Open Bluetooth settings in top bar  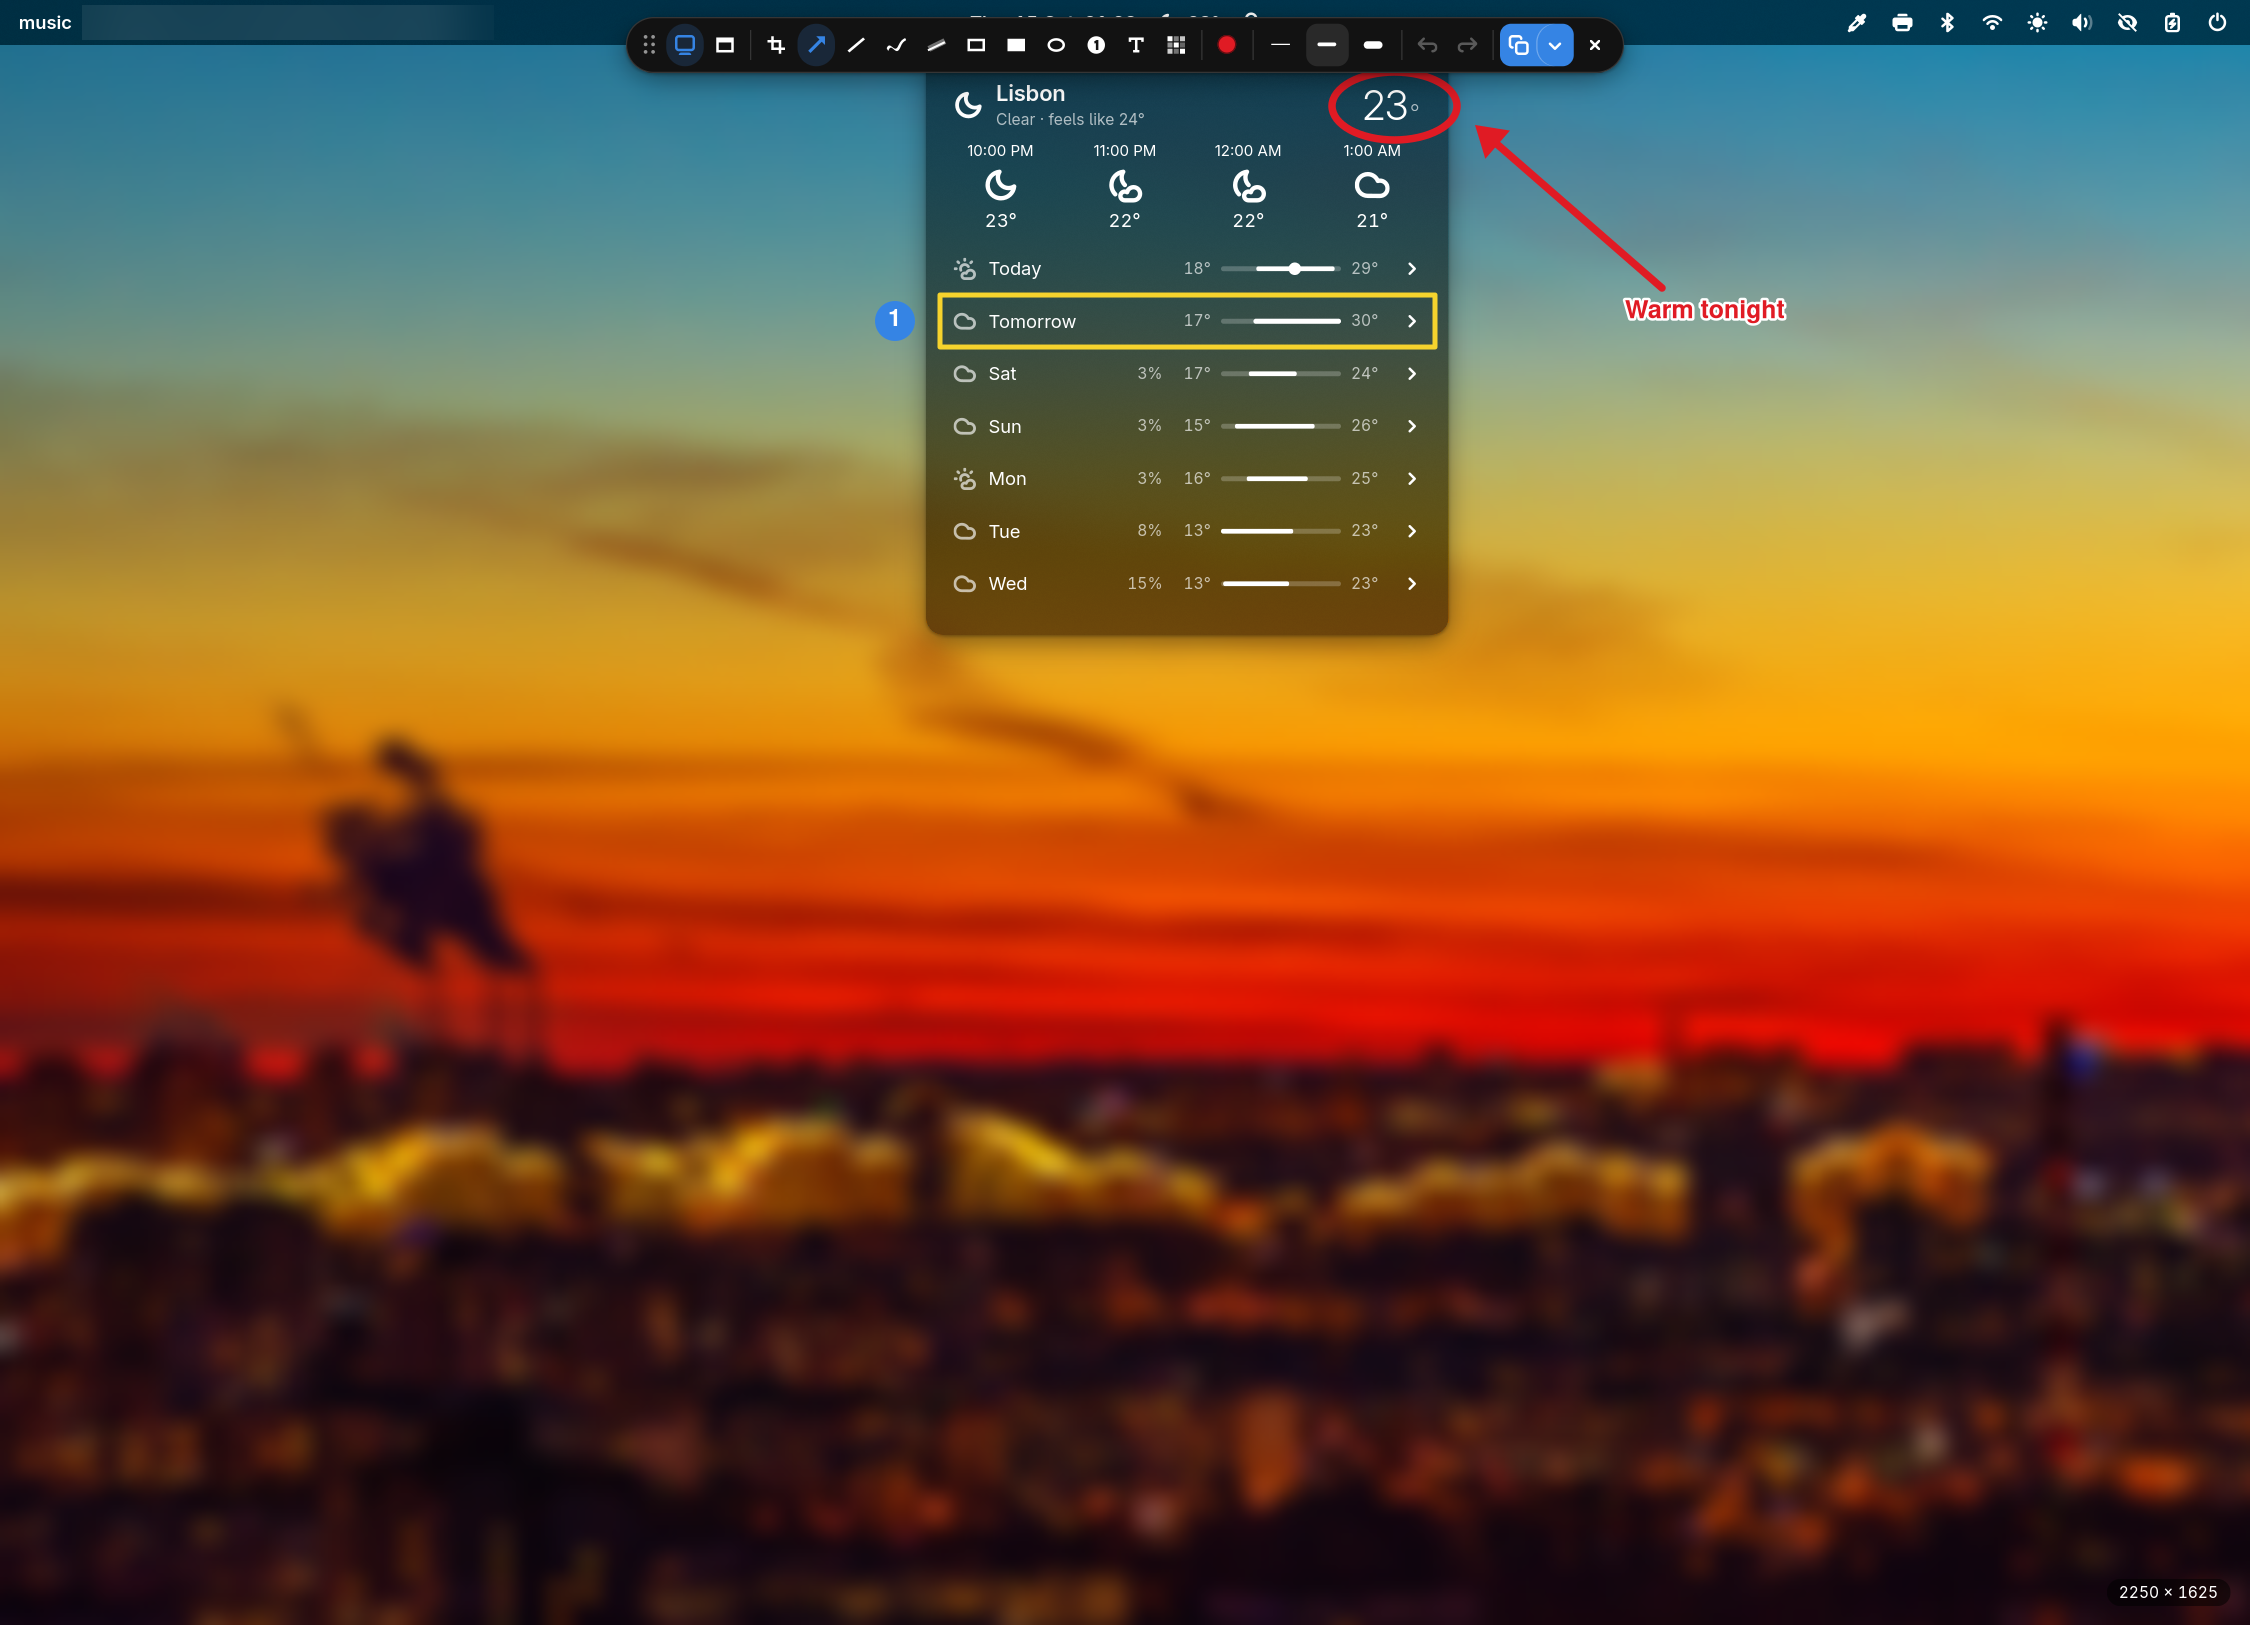1947,22
